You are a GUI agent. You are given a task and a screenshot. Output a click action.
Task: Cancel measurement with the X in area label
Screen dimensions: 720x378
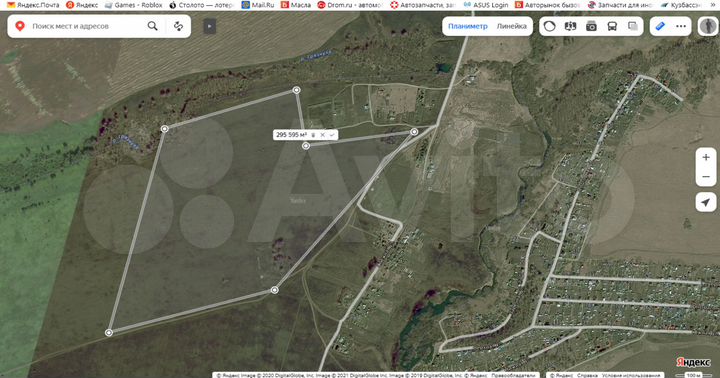[322, 135]
